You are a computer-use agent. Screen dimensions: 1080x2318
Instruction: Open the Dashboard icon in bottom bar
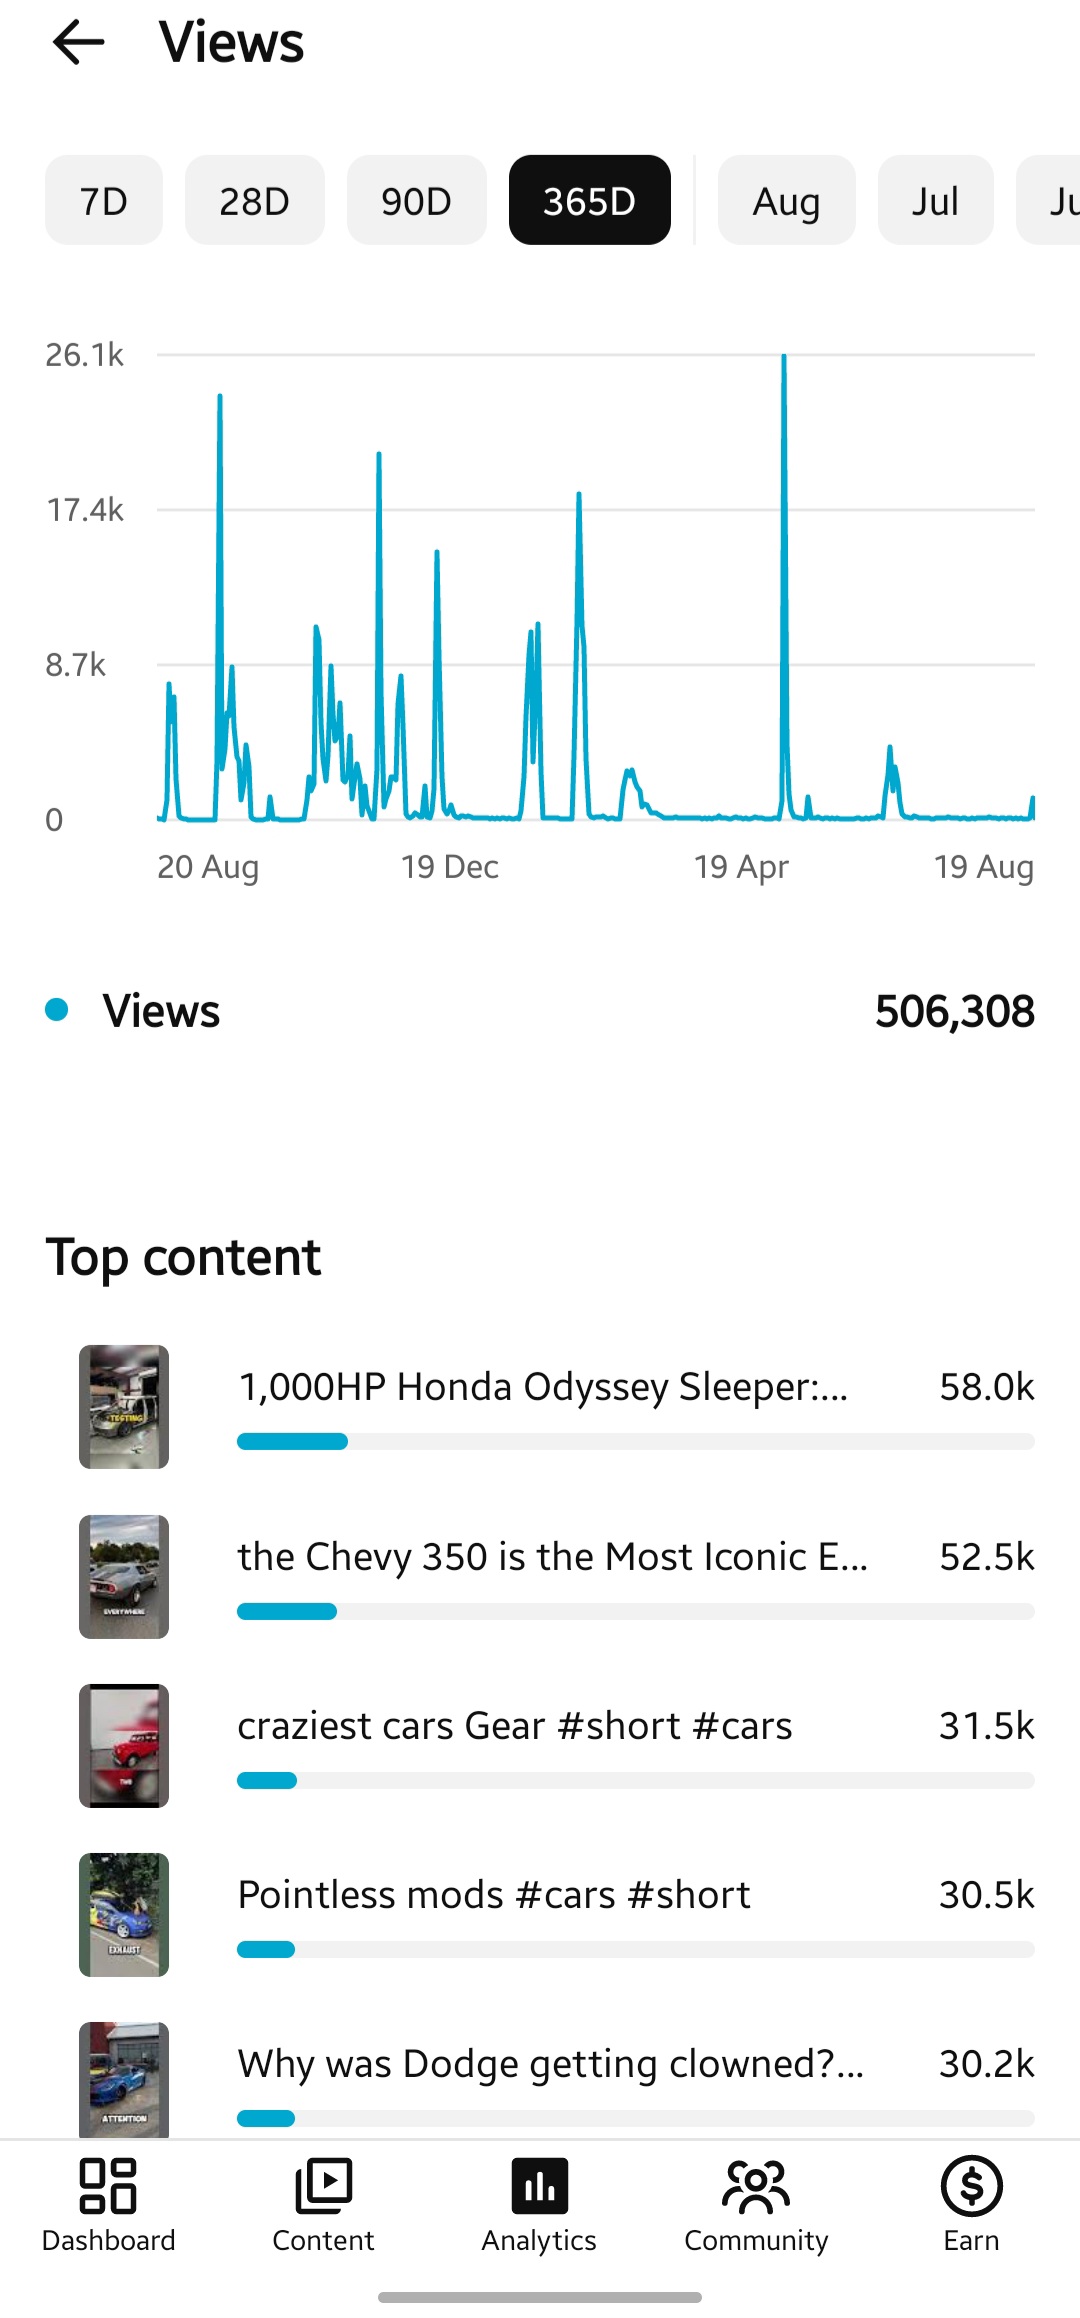108,2186
